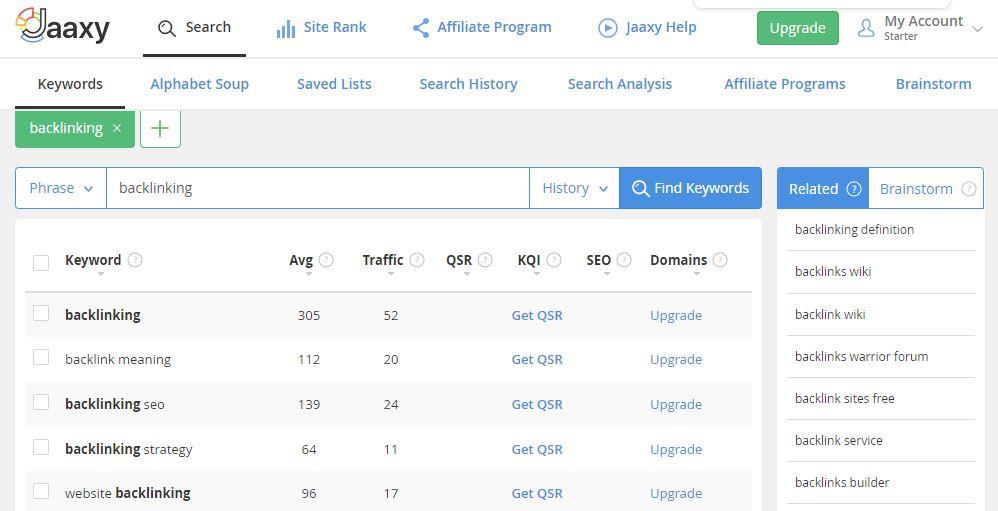
Task: Click Get QSR for website backlinking
Action: coord(537,494)
